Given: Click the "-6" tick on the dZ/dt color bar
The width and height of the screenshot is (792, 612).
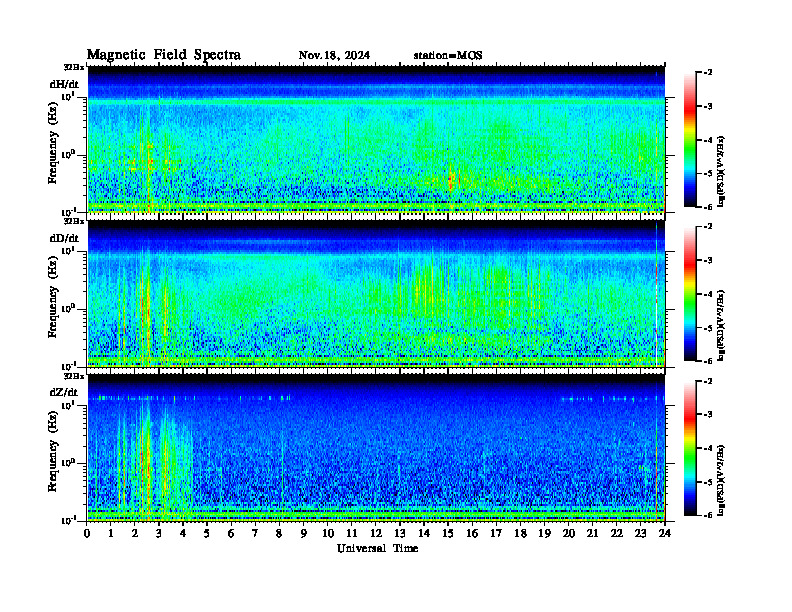Looking at the screenshot, I should pos(709,515).
